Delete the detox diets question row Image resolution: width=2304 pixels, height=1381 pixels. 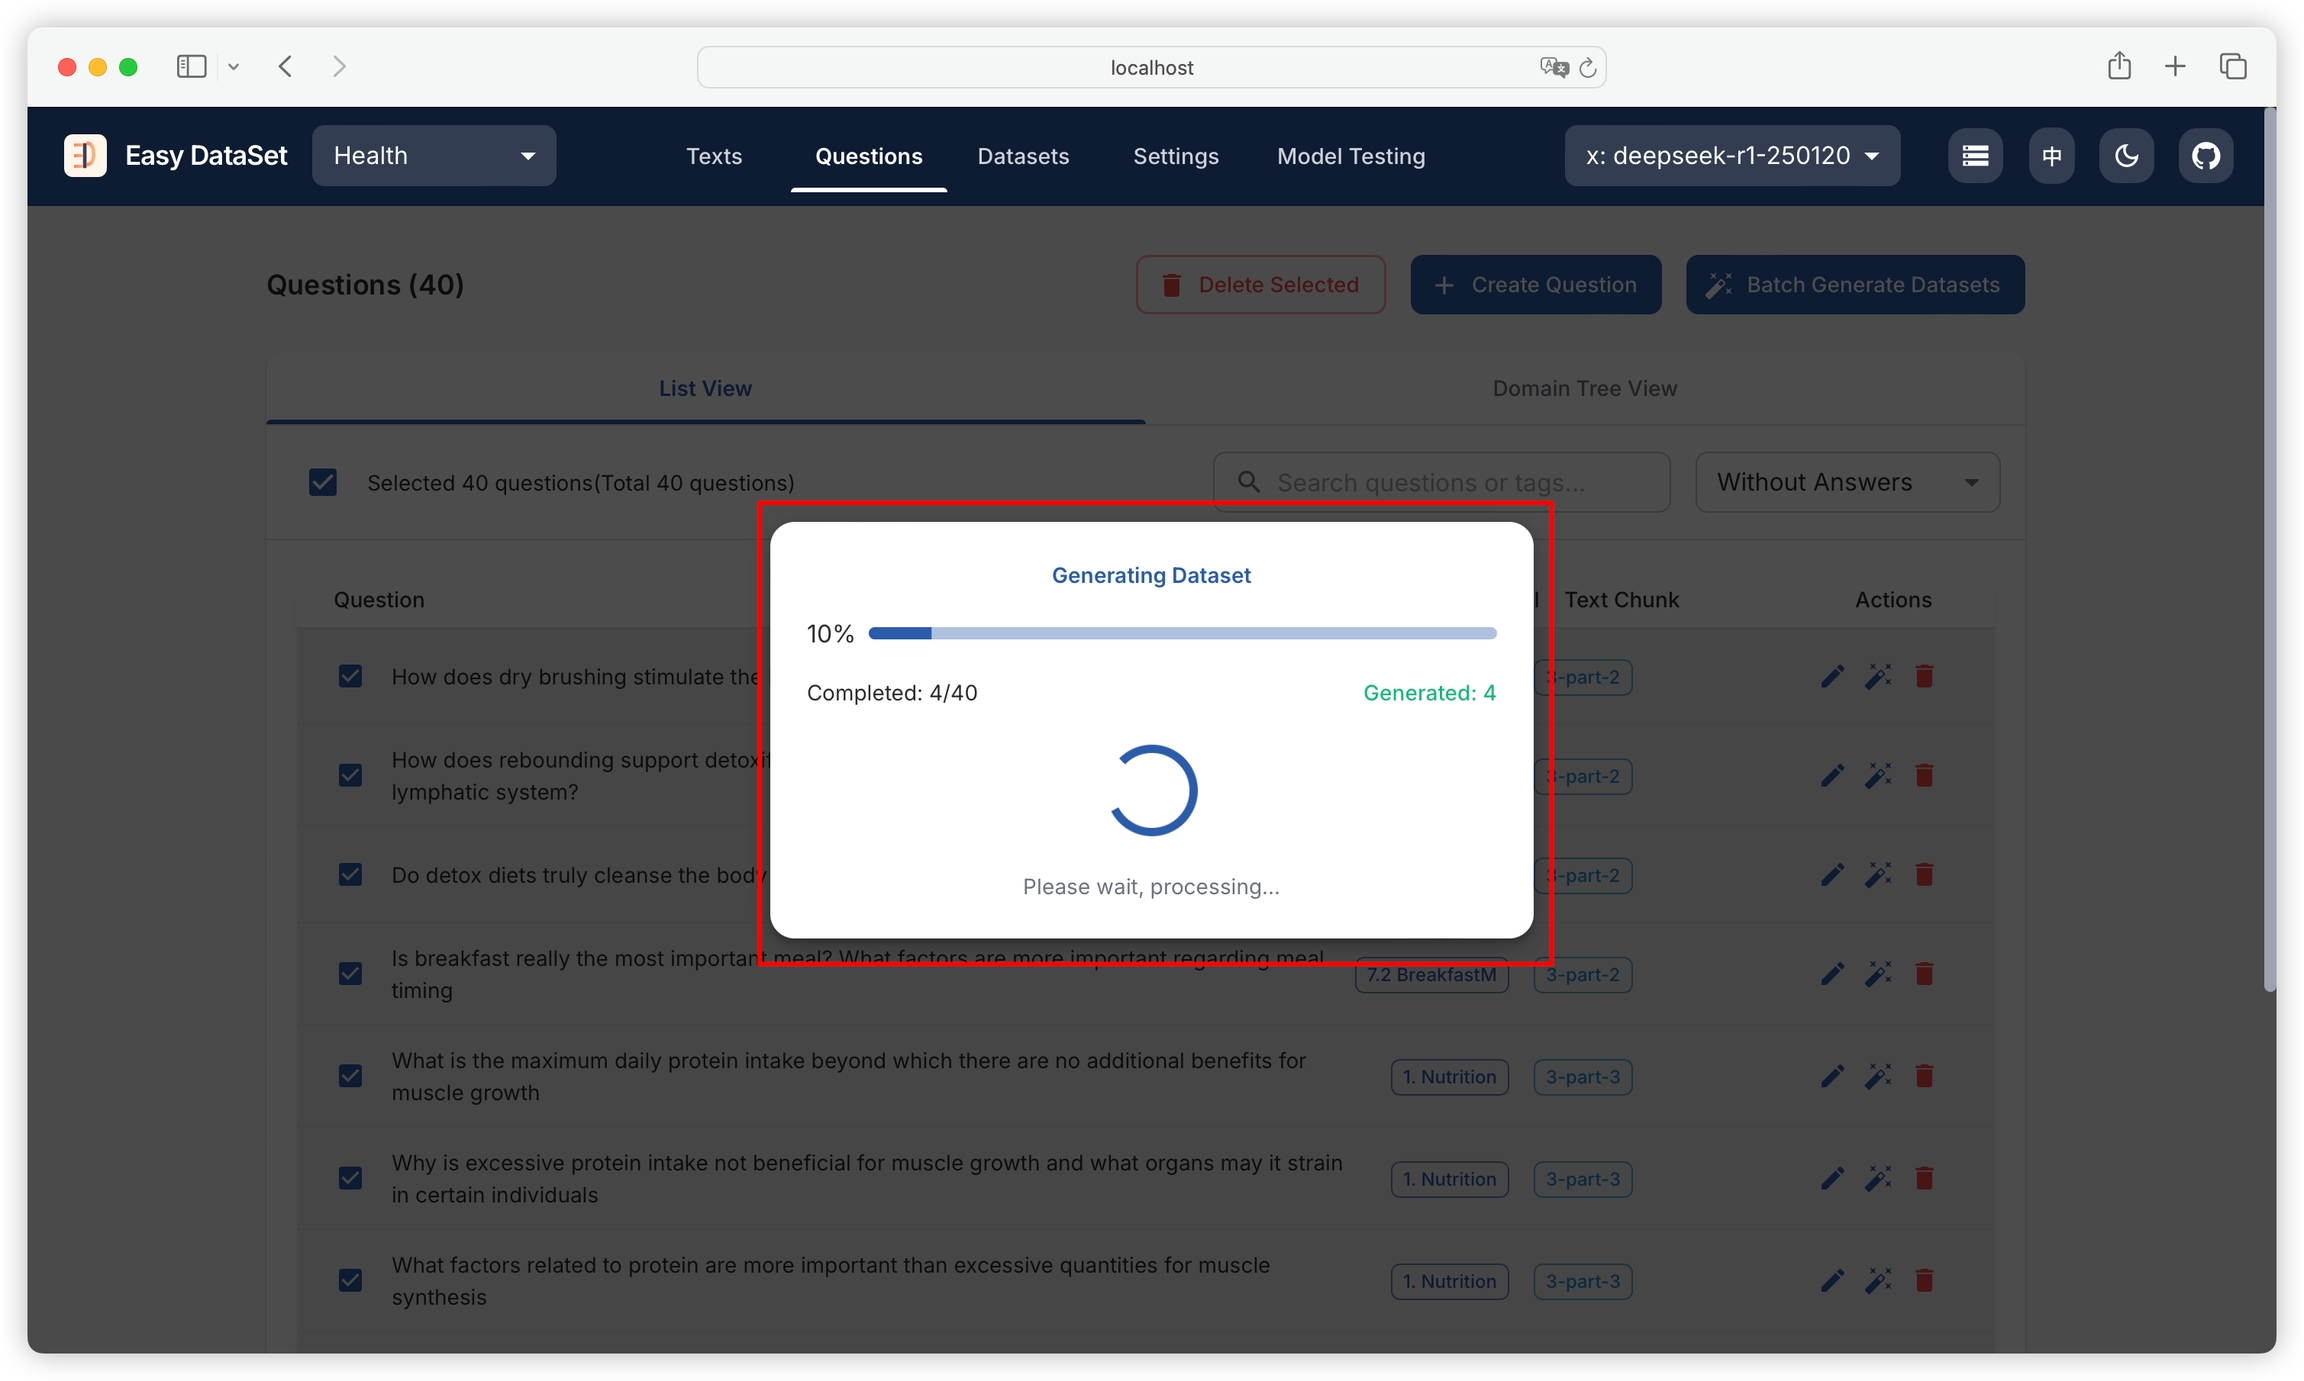1924,875
